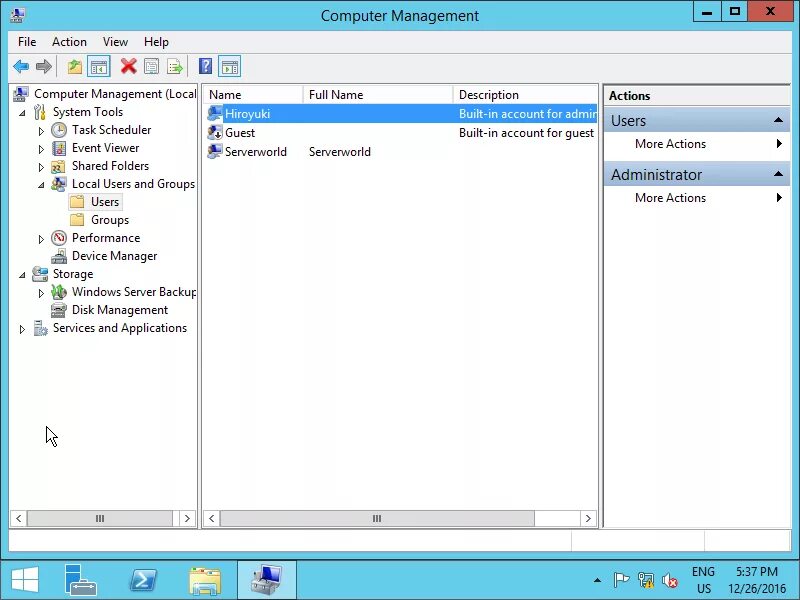Open the Help menu
The height and width of the screenshot is (600, 800).
156,42
